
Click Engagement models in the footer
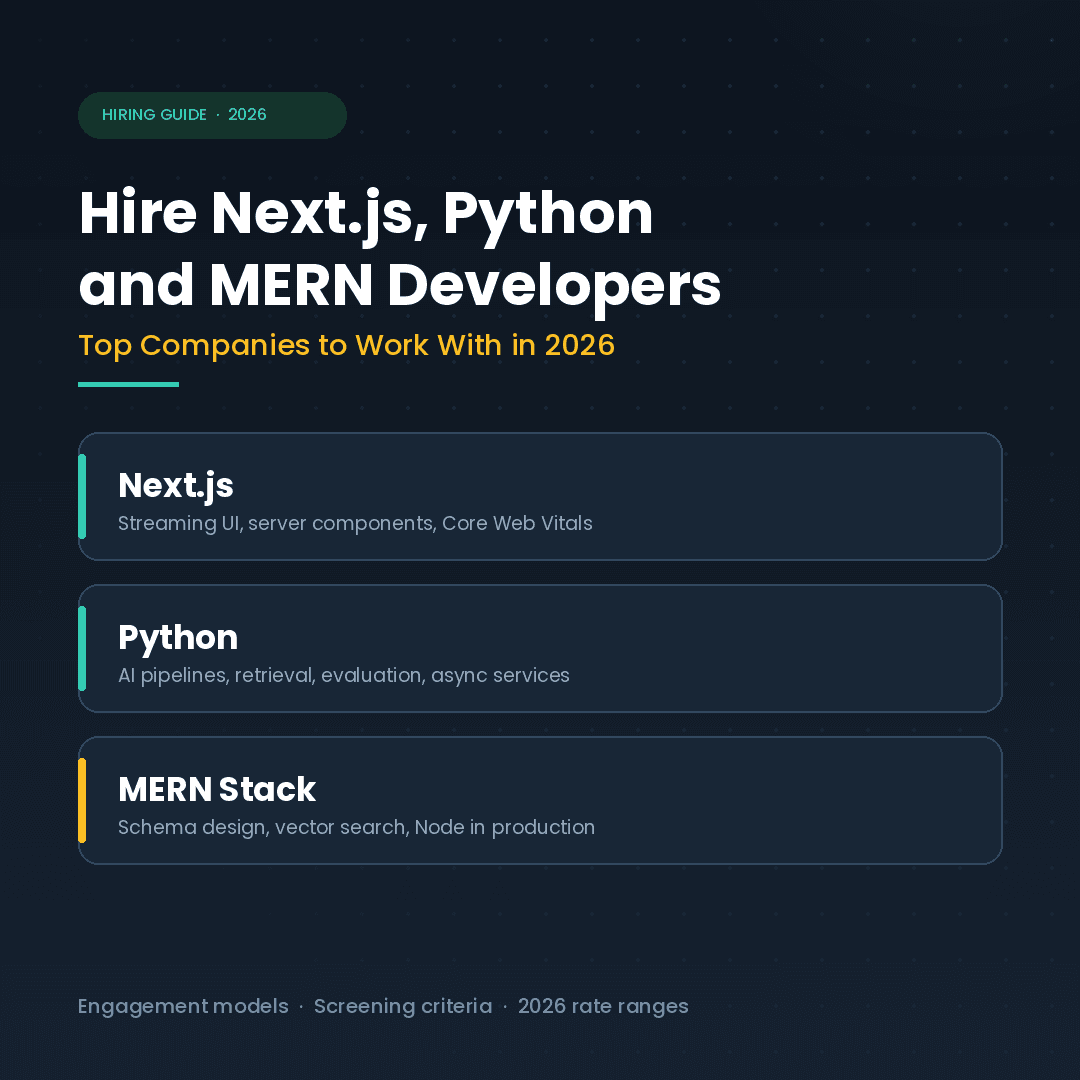pos(183,1006)
